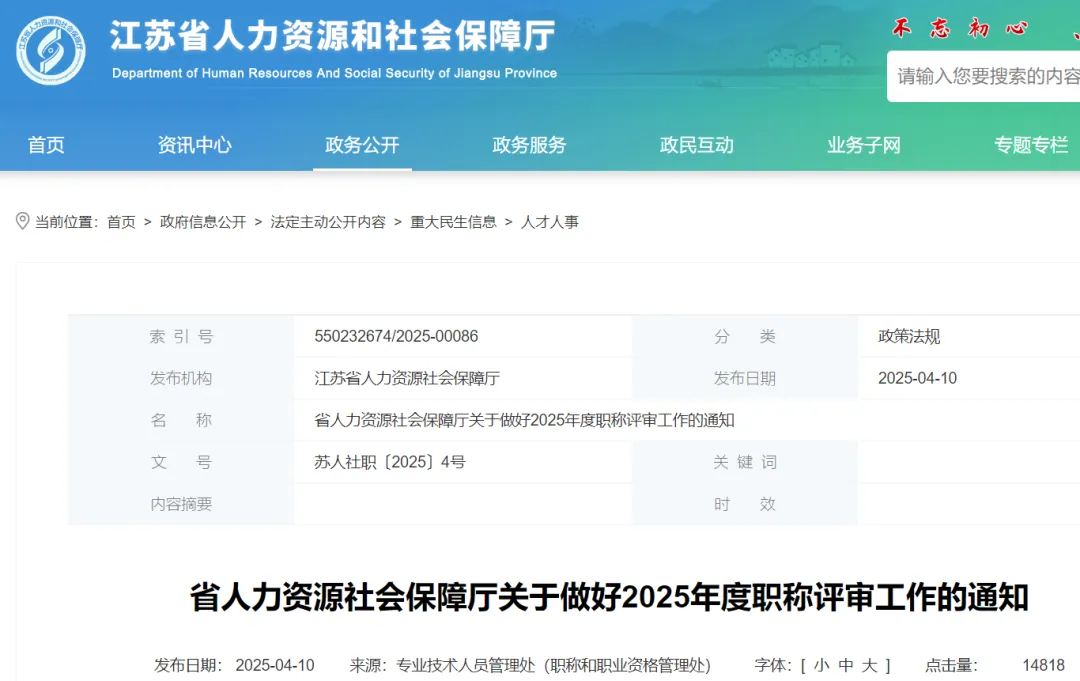This screenshot has height=681, width=1080.
Task: Click the article title heading
Action: pyautogui.click(x=609, y=598)
